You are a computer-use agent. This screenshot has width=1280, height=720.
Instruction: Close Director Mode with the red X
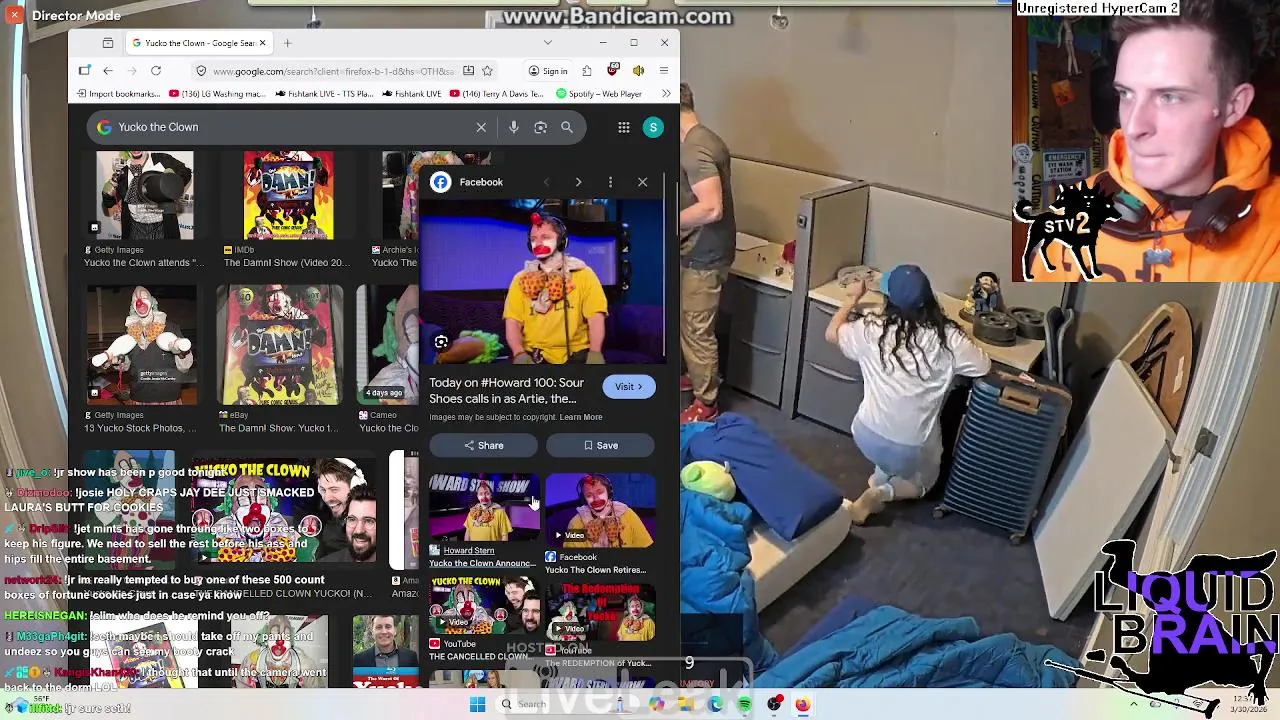click(x=14, y=15)
